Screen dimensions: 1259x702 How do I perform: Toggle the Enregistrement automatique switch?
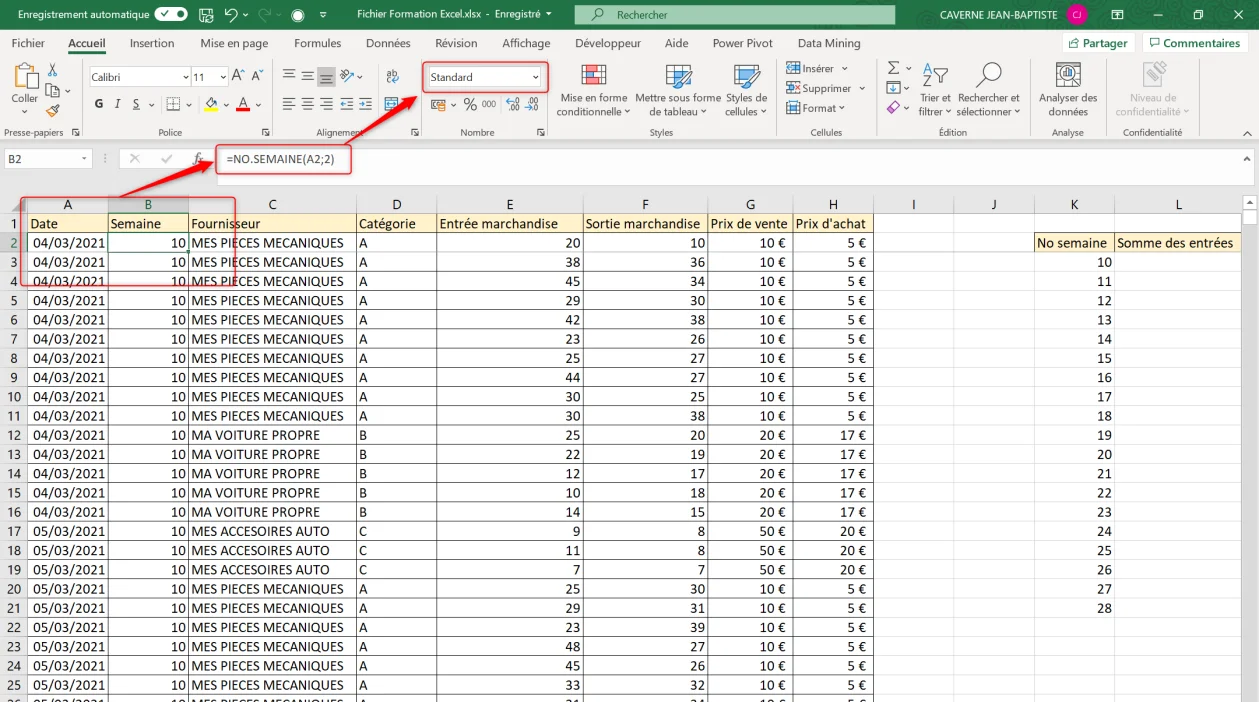tap(171, 15)
